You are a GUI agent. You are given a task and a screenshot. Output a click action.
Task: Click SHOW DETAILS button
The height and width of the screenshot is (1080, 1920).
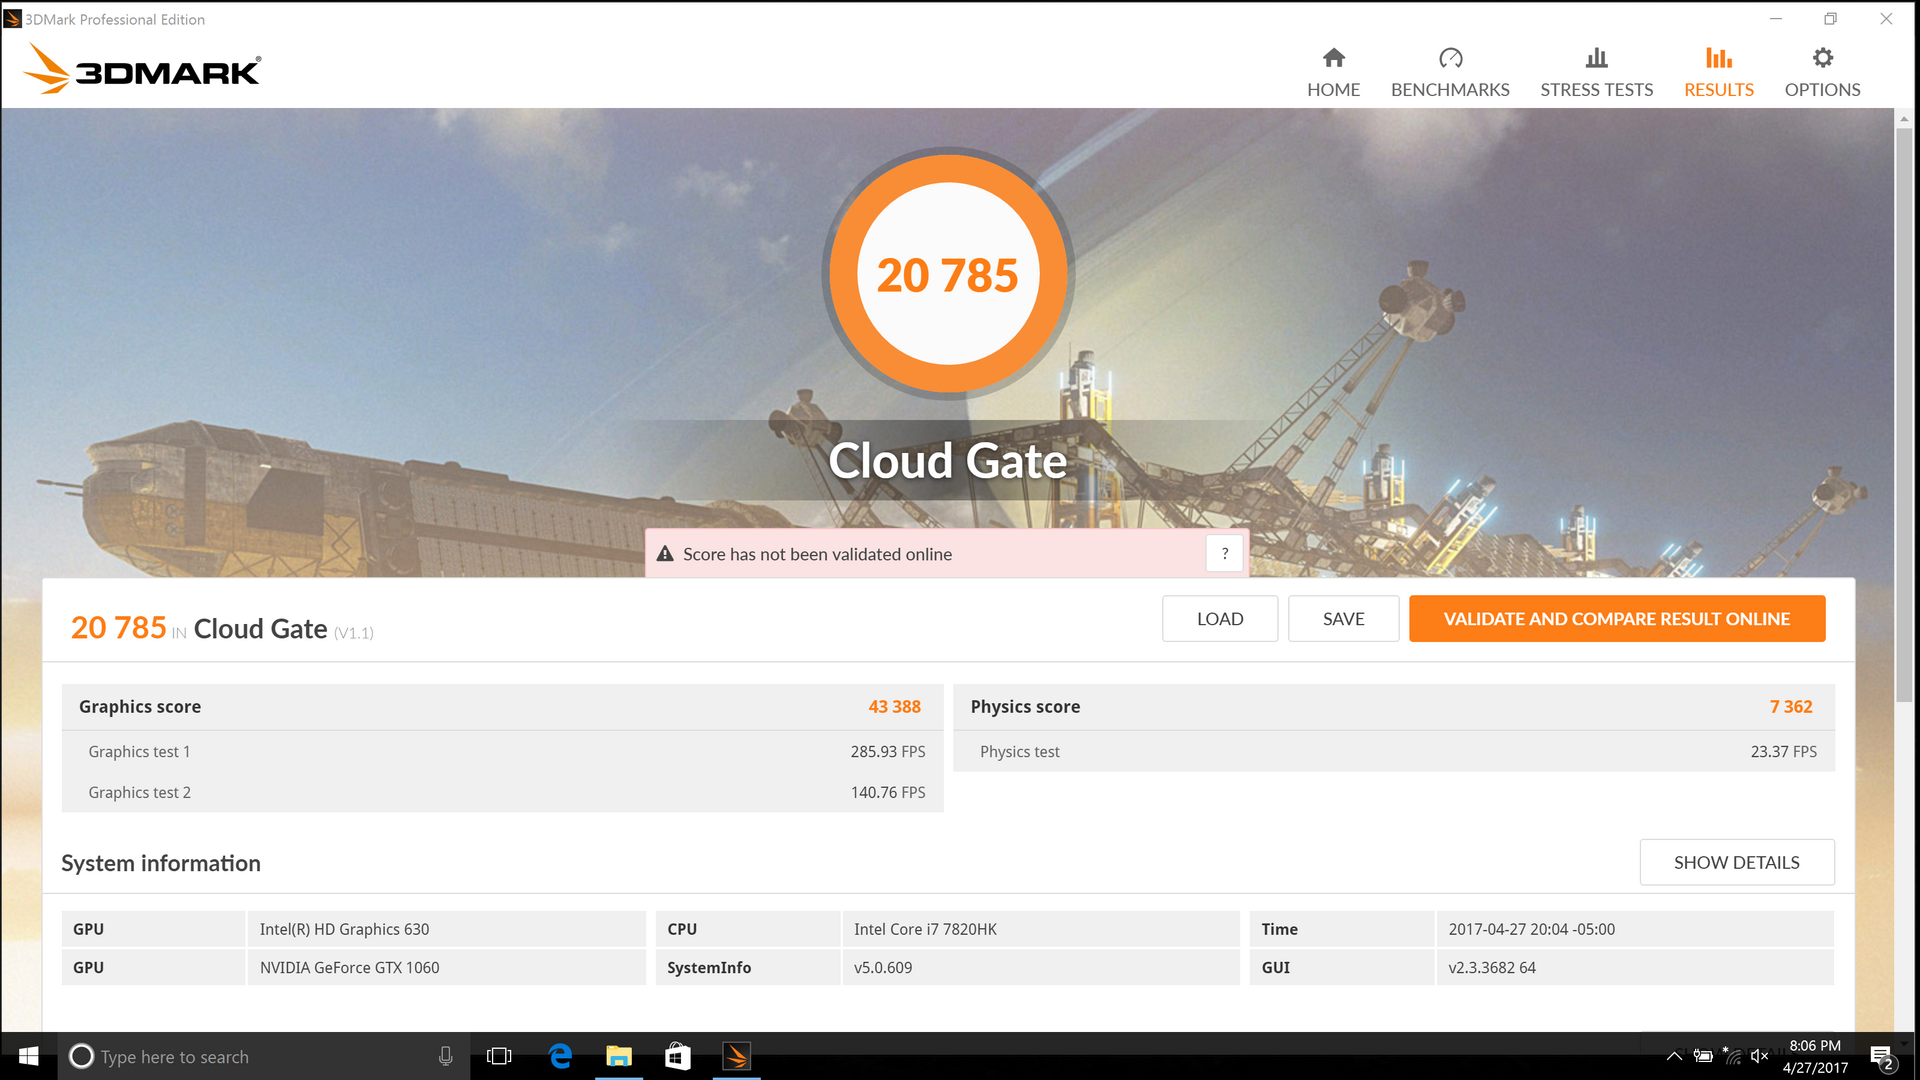[1737, 862]
